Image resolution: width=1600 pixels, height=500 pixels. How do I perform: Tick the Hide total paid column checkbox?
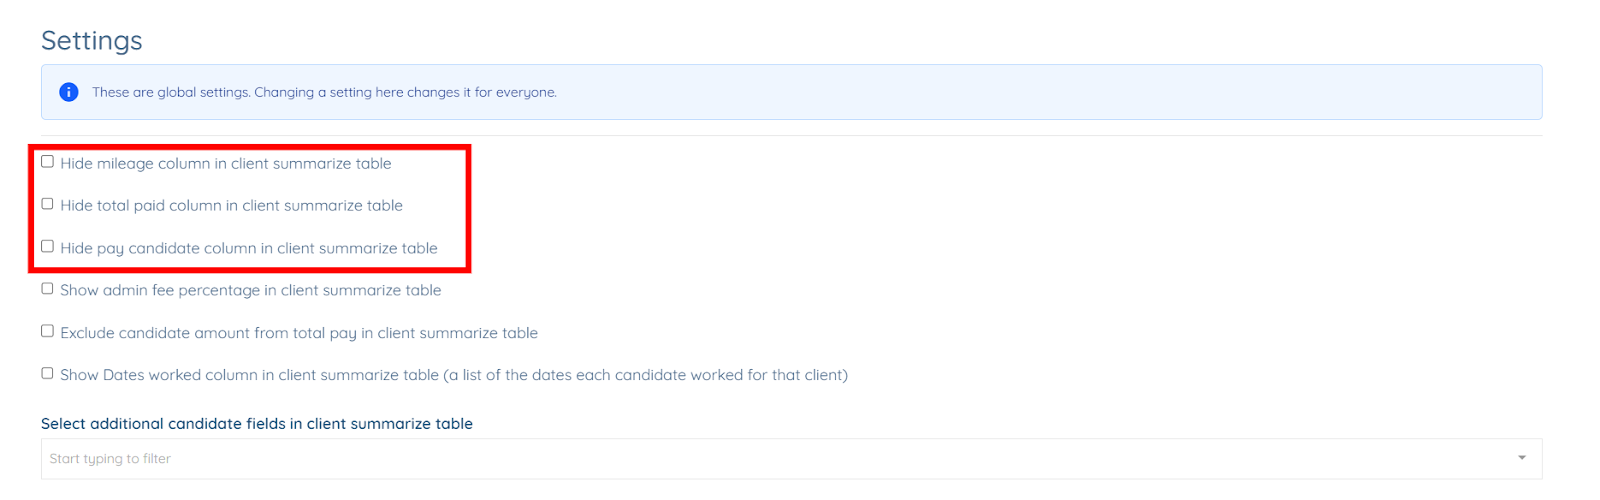click(x=47, y=204)
